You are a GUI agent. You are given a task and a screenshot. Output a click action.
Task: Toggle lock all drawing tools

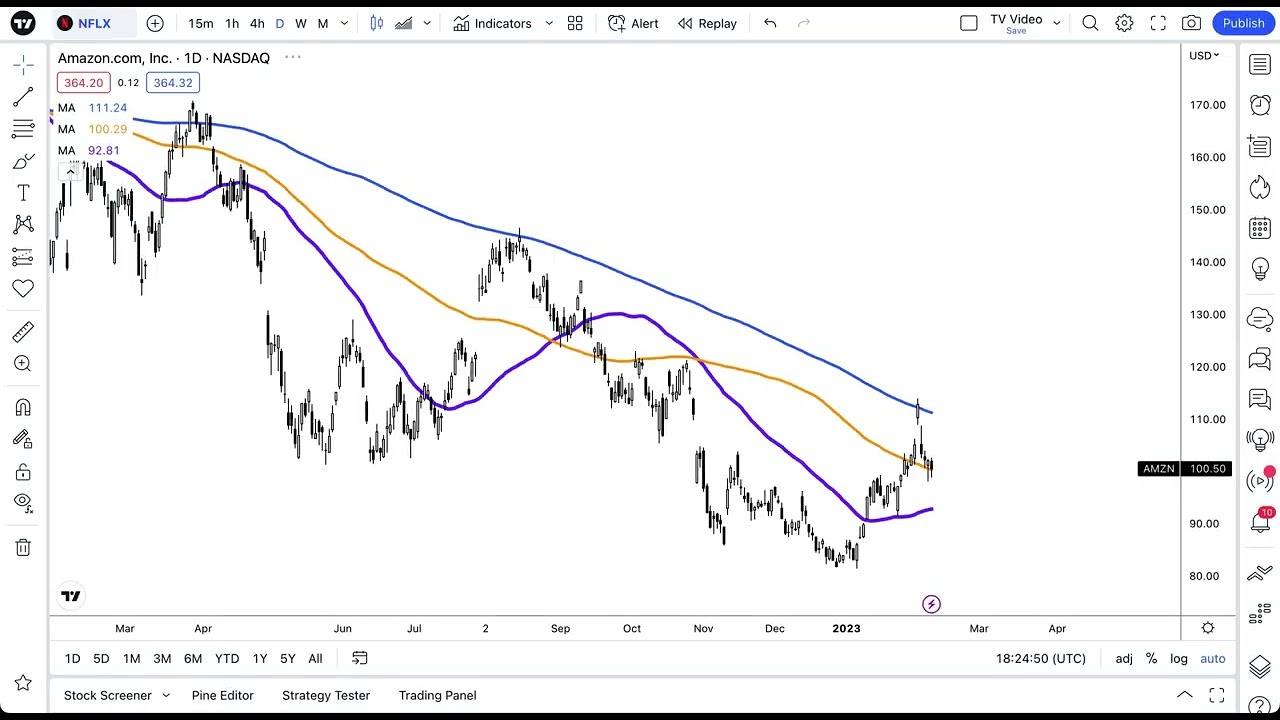pos(23,471)
